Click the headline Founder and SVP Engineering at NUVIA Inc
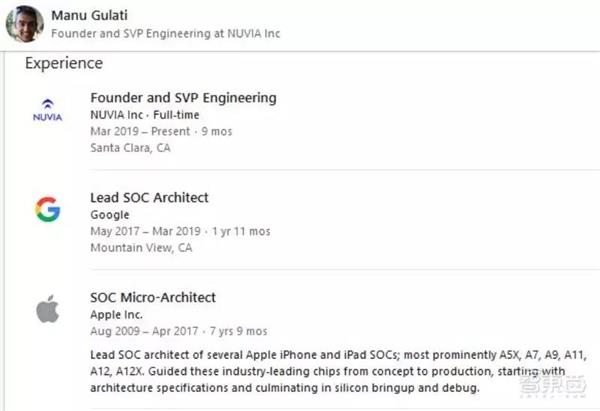This screenshot has height=411, width=600. pos(165,34)
